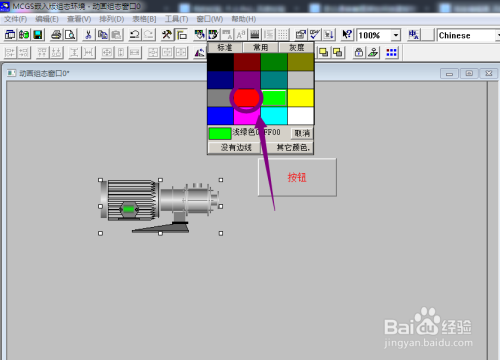500x360 pixels.
Task: Click the Chinese language switch icon
Action: (x=414, y=35)
